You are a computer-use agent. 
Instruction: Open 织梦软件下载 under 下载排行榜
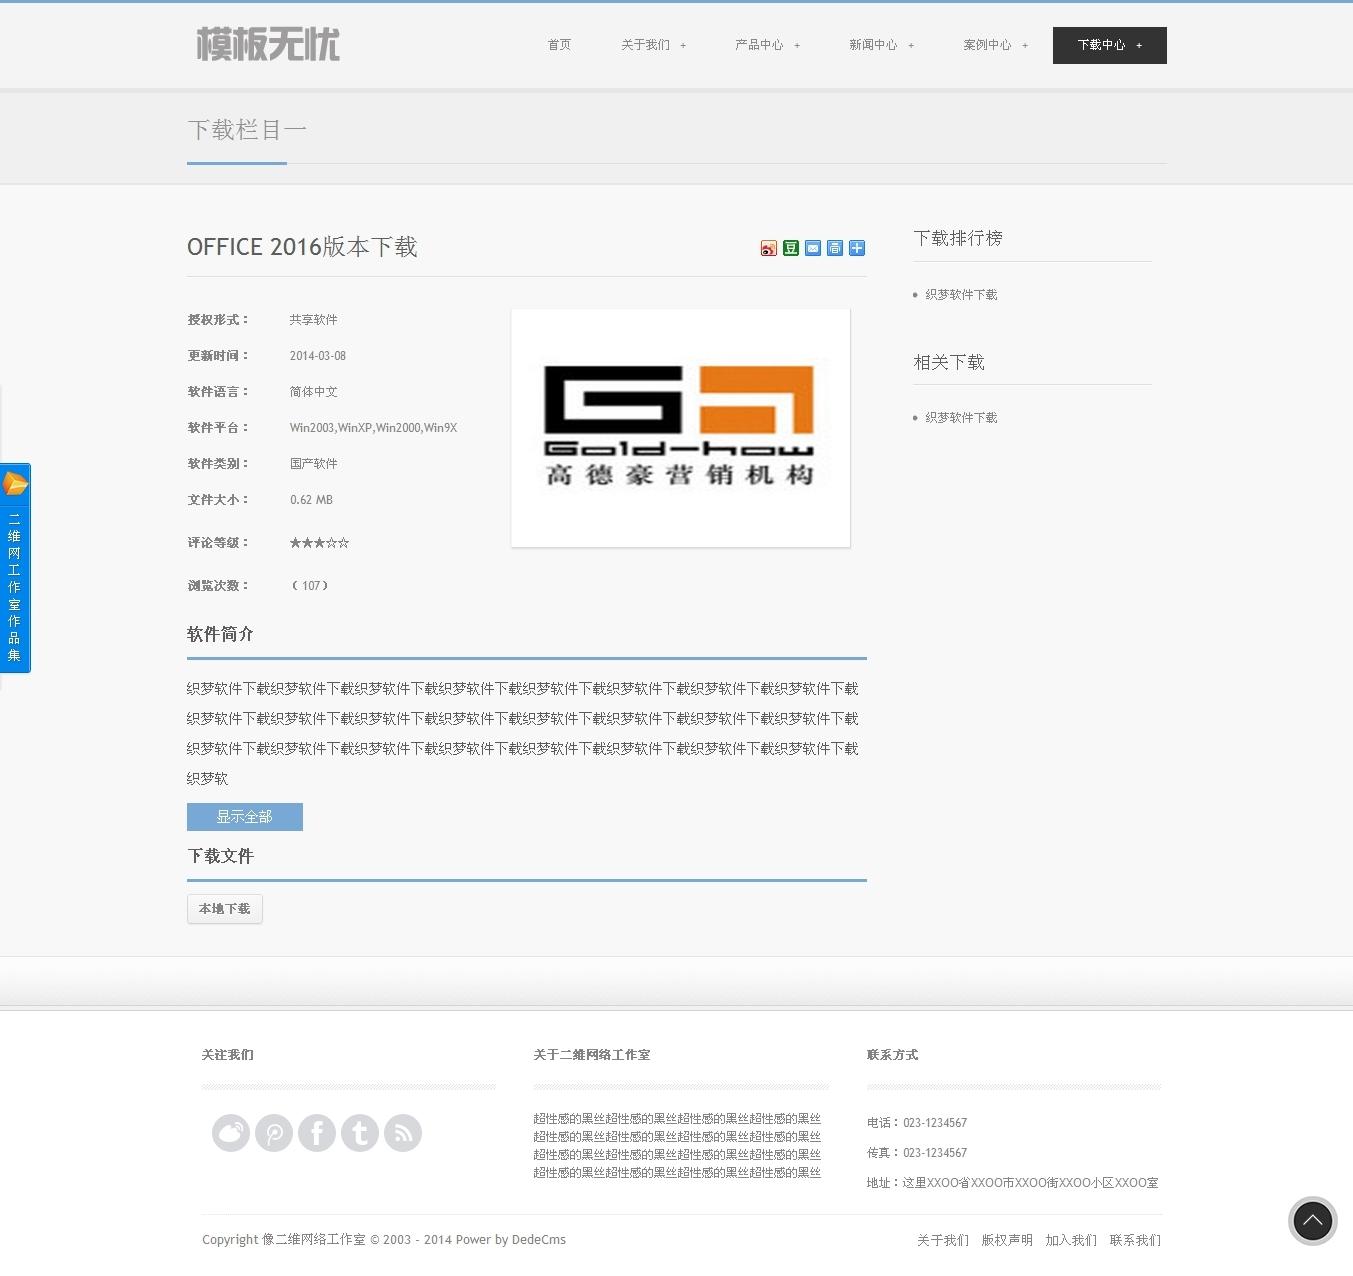pos(961,295)
